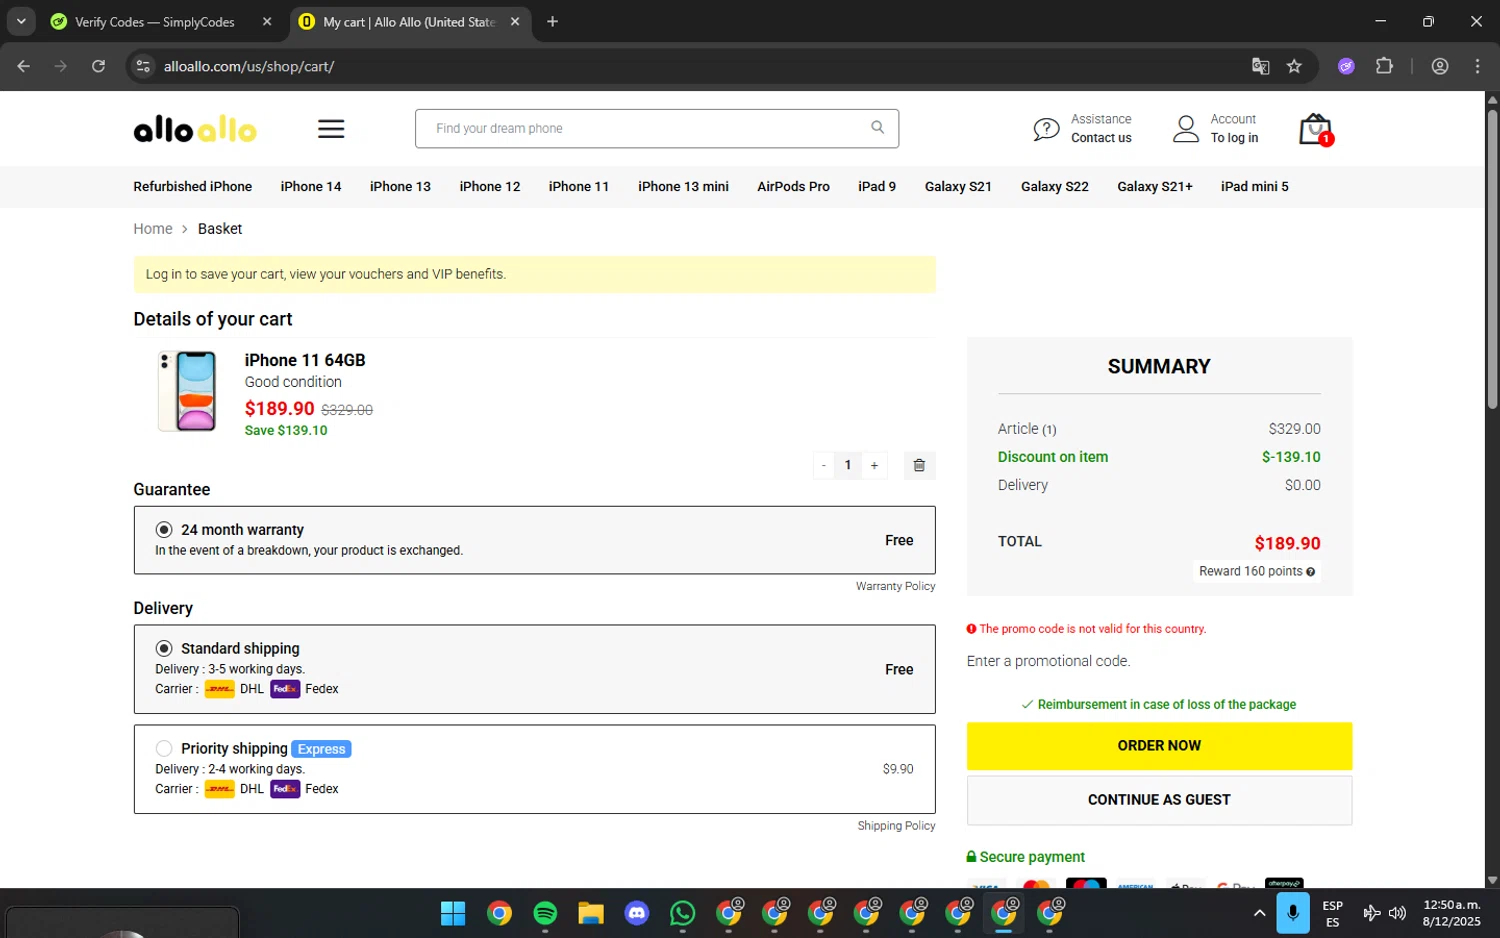Open the shopping bag cart icon
Viewport: 1500px width, 938px height.
1315,129
